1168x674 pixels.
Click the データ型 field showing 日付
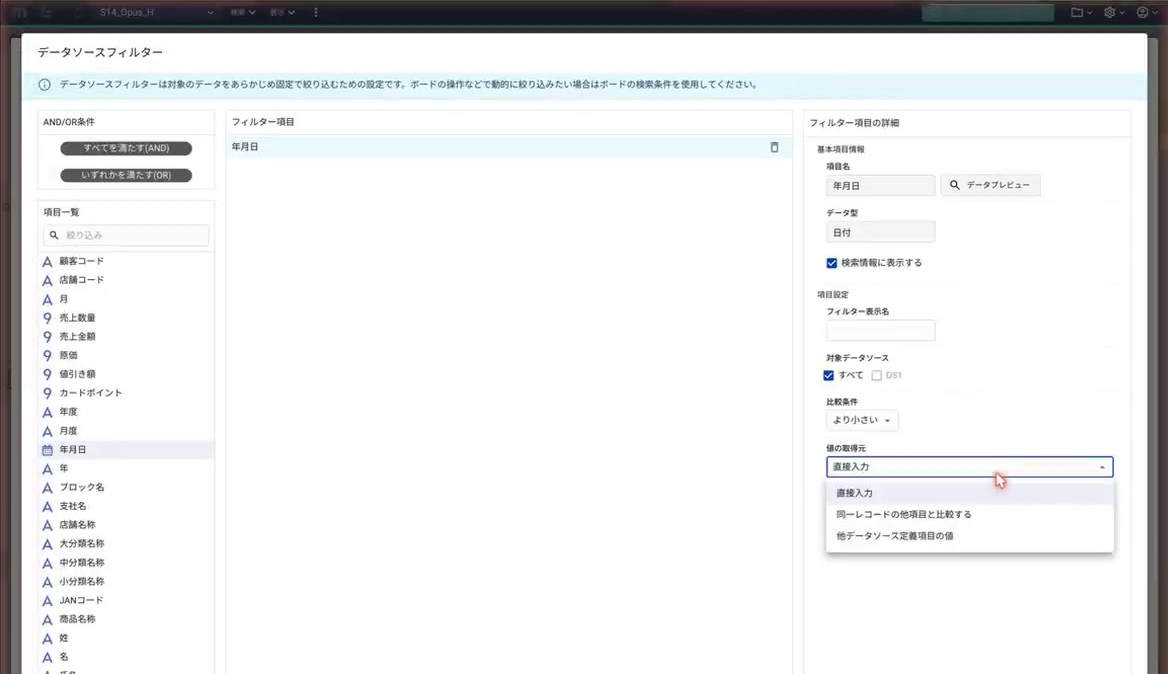click(x=880, y=232)
